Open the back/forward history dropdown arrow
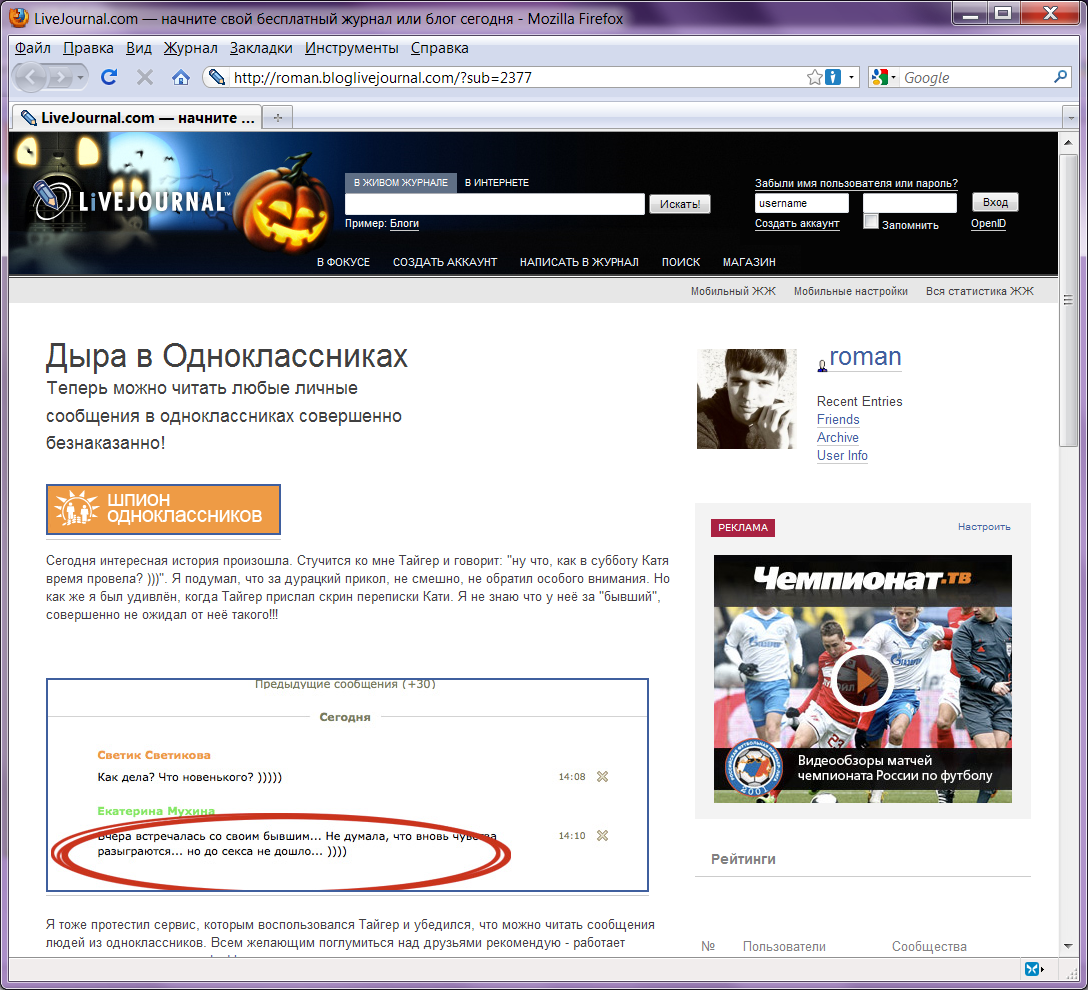The image size is (1088, 991). point(80,77)
